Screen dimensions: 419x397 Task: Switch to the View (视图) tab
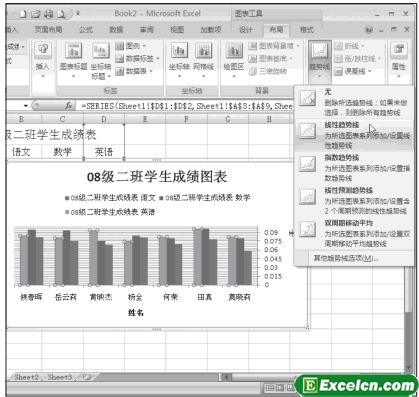point(177,30)
